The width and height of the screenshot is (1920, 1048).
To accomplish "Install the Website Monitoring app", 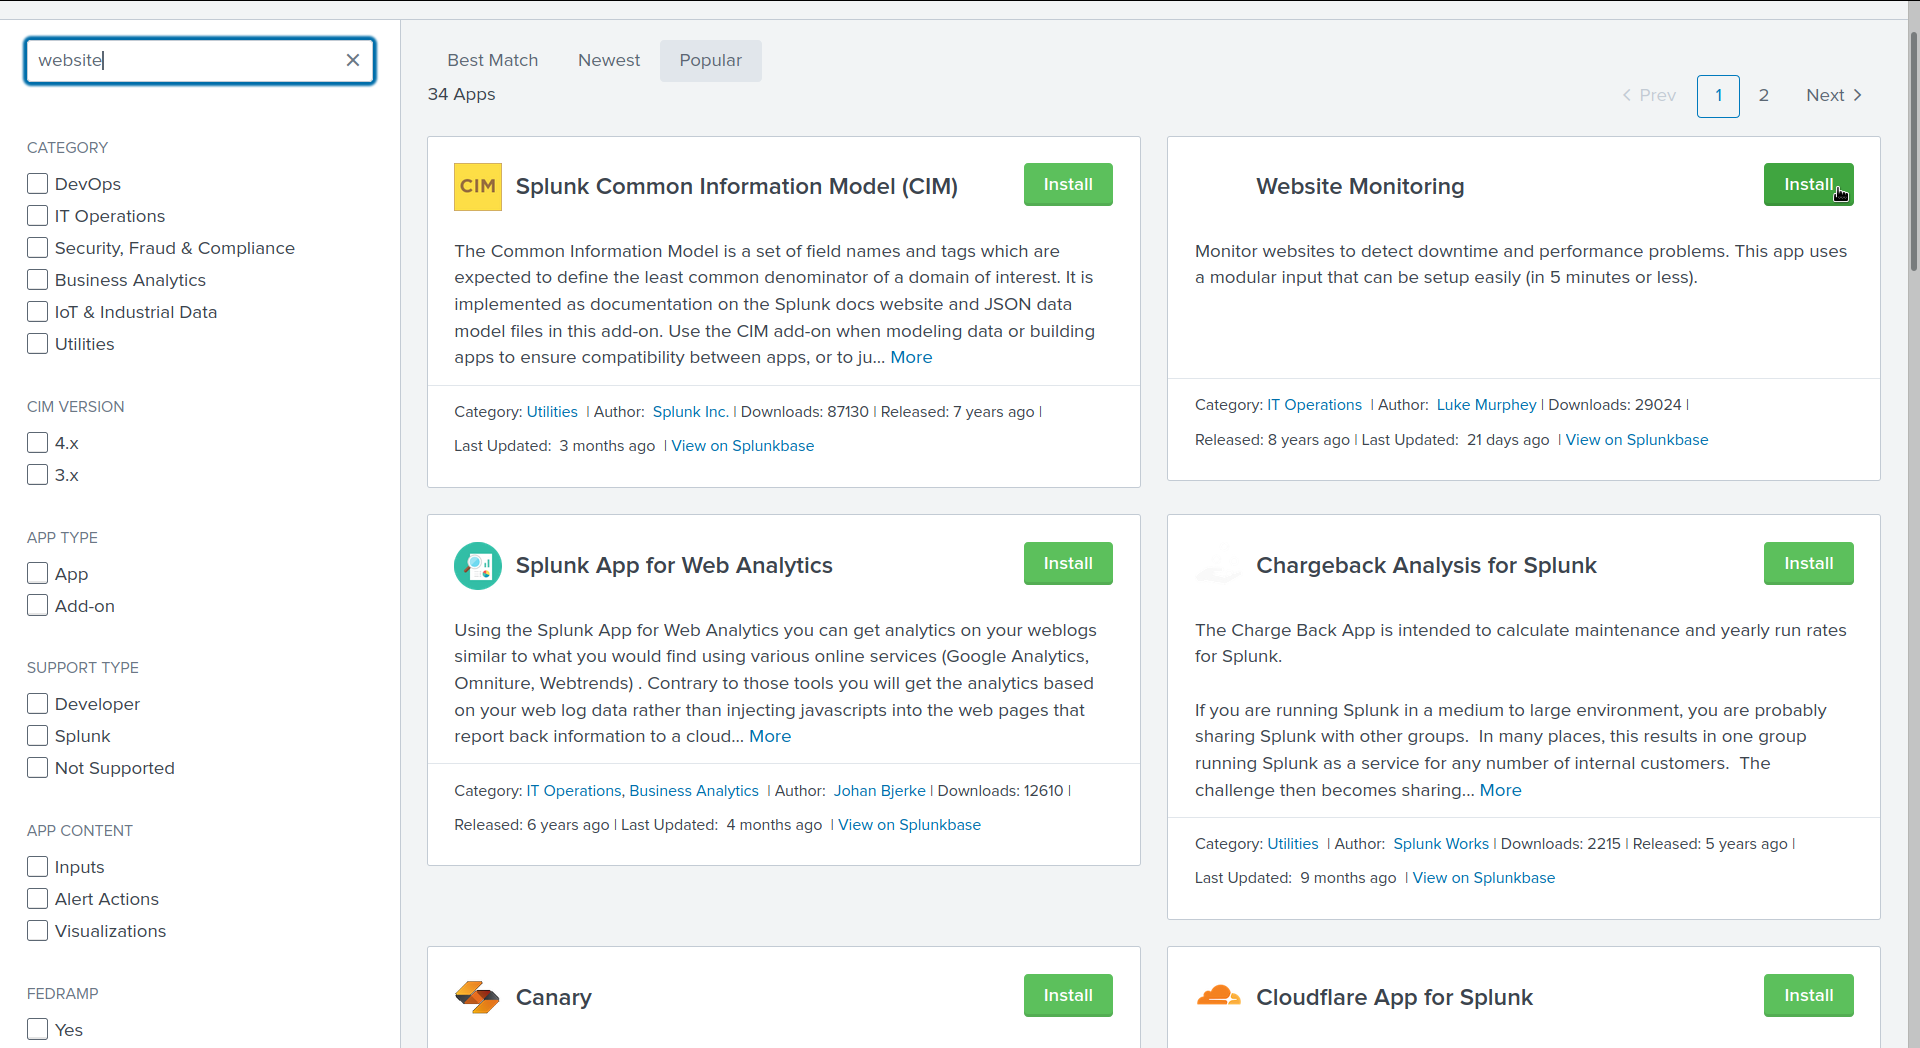I will point(1808,185).
